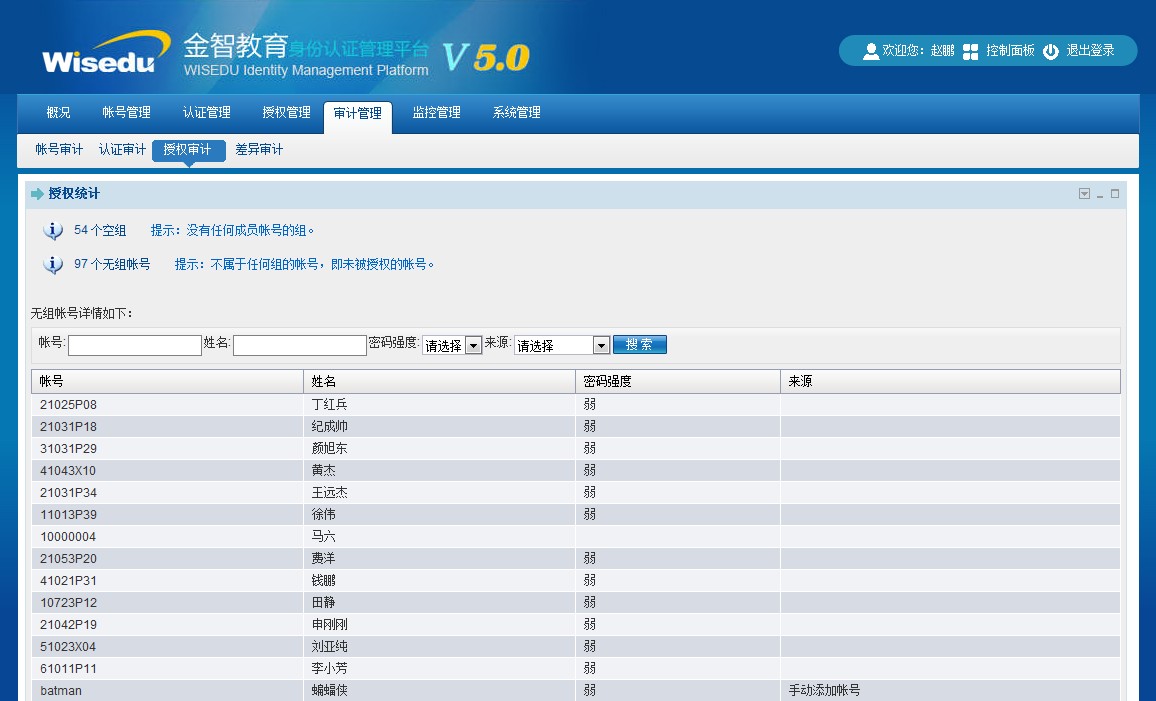Click the info icon next to 54个空组
1156x701 pixels.
[x=53, y=231]
